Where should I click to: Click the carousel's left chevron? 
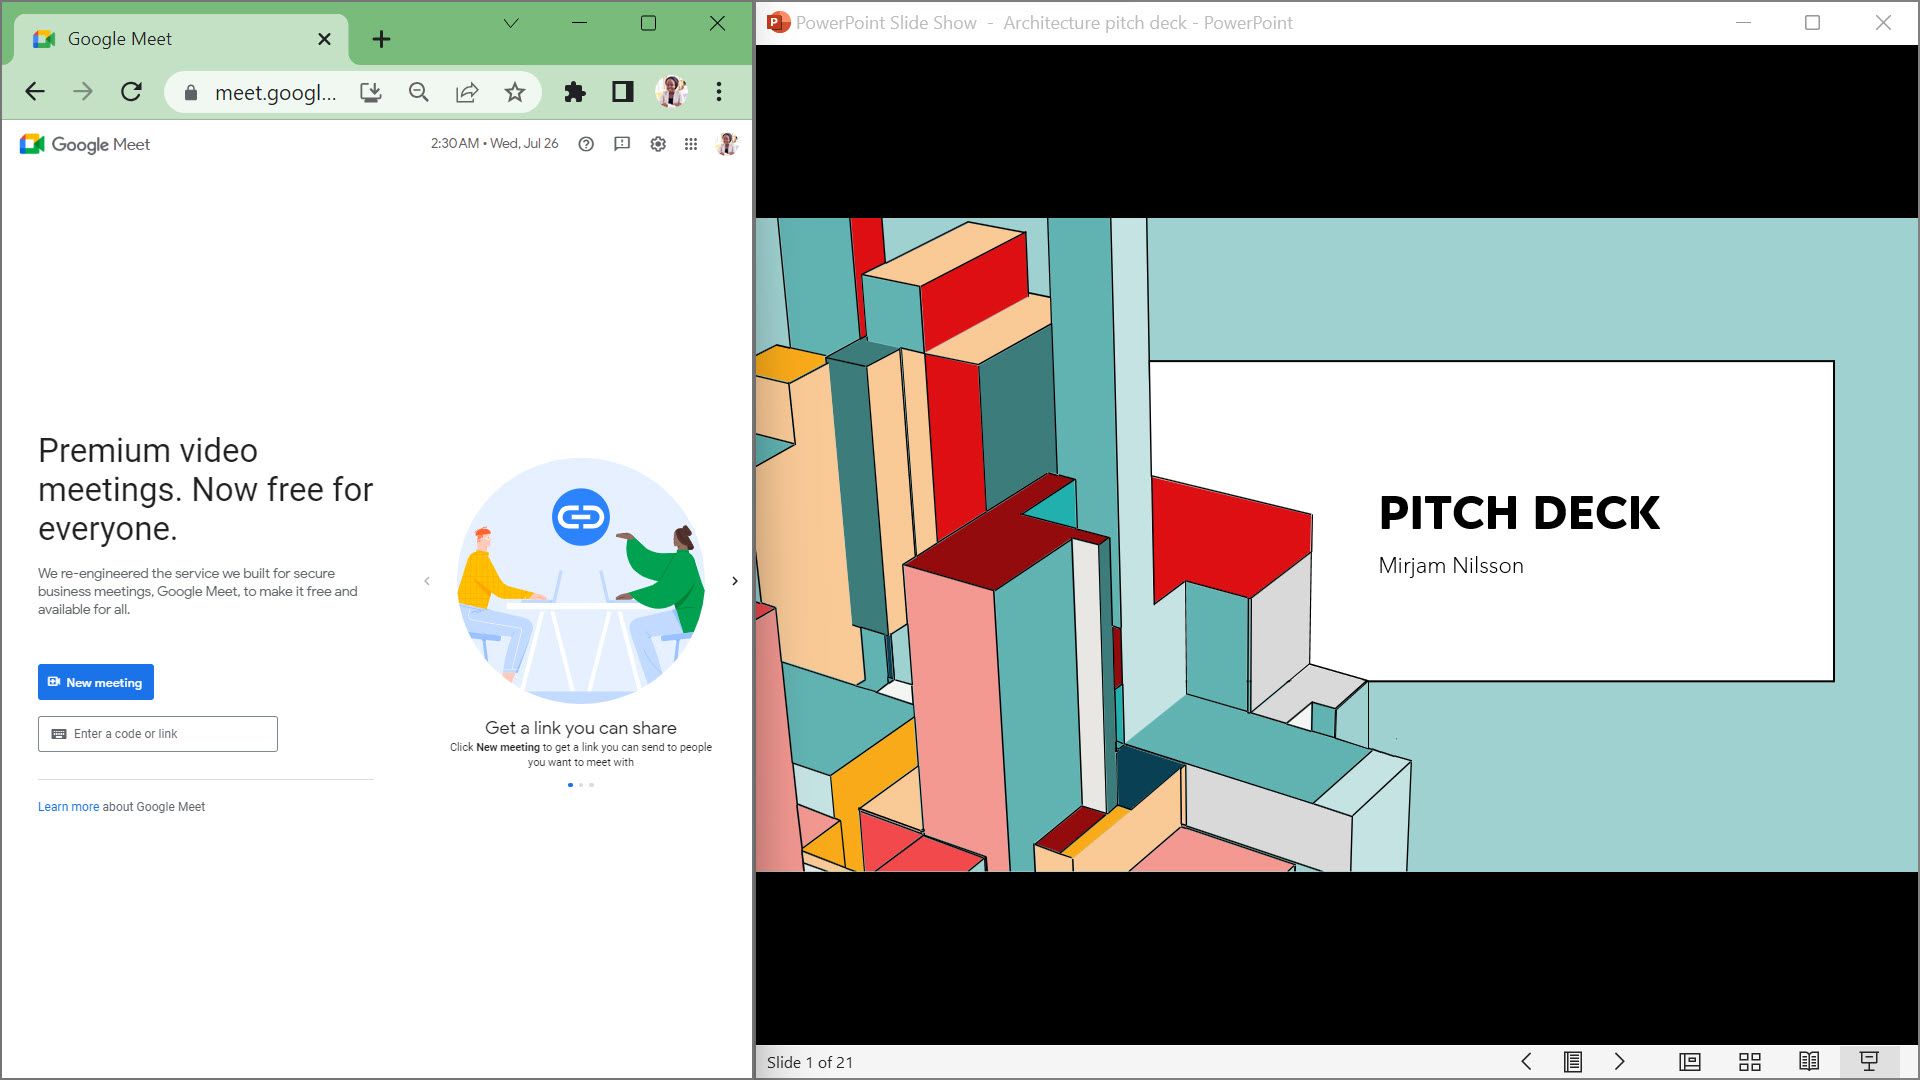point(426,581)
